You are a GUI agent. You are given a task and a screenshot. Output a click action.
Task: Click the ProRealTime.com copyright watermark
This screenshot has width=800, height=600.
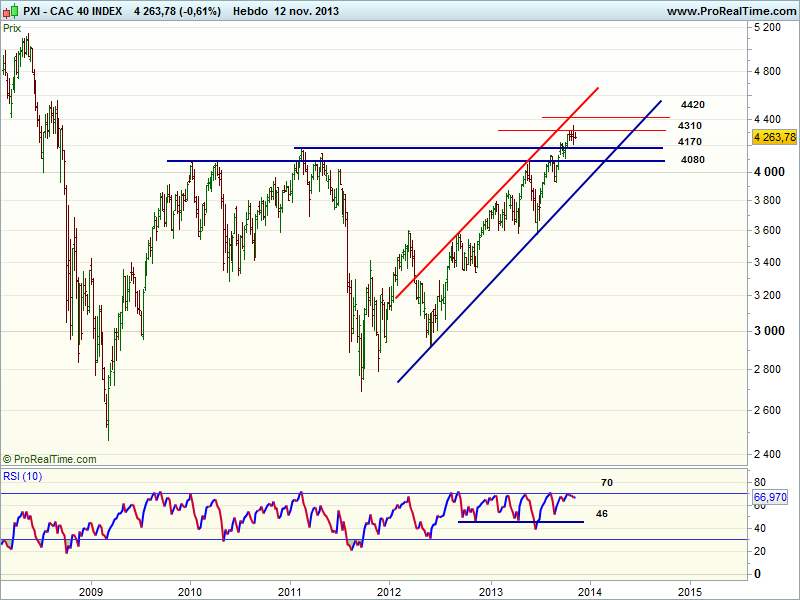[50, 459]
